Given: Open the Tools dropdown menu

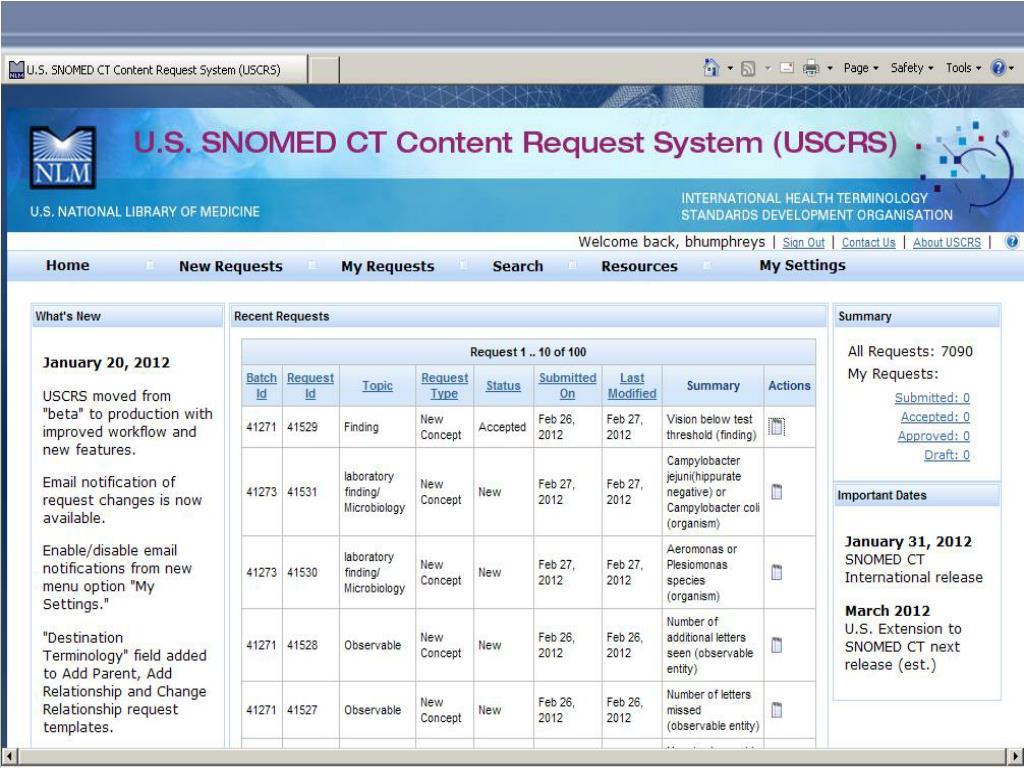Looking at the screenshot, I should [x=963, y=68].
